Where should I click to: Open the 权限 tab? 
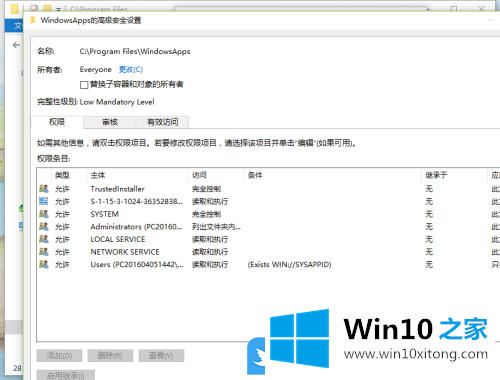[x=57, y=122]
